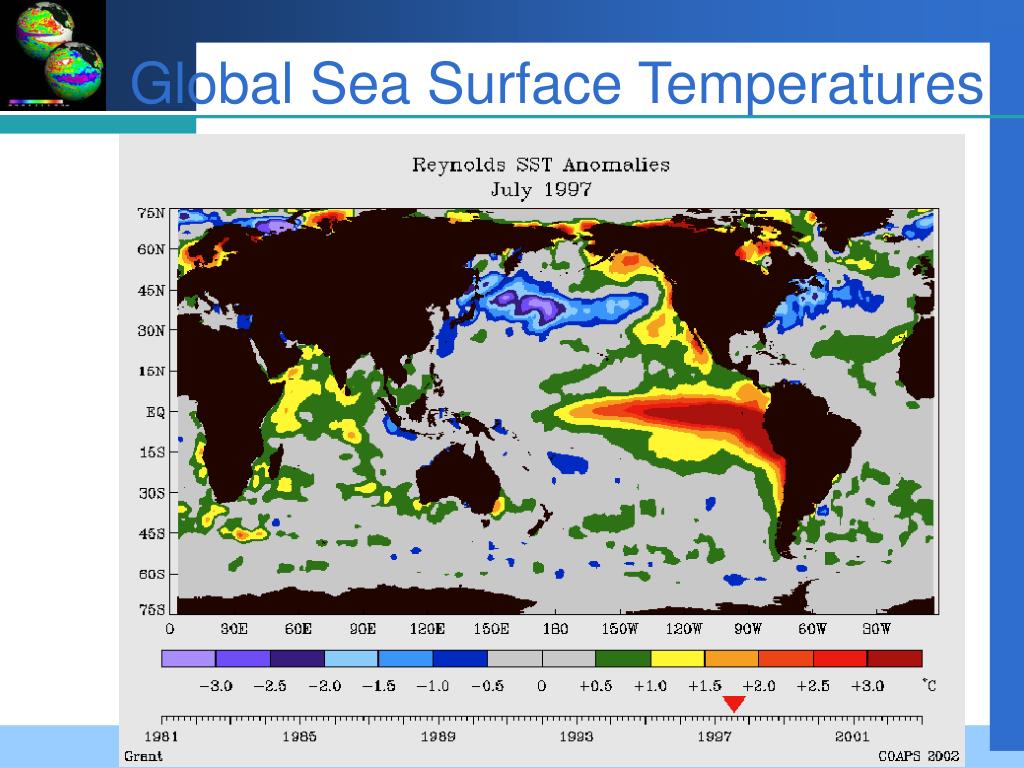Click the purple North Pacific cold anomaly
The image size is (1024, 768).
point(530,306)
